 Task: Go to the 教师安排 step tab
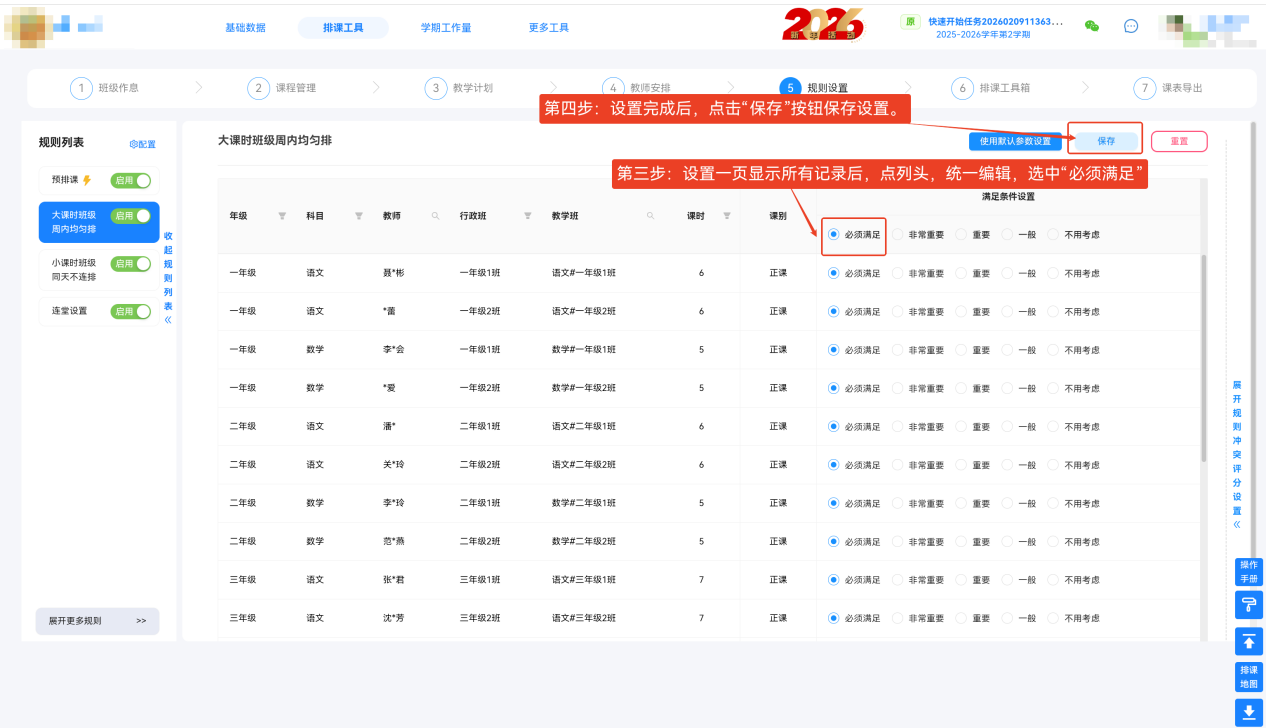637,88
